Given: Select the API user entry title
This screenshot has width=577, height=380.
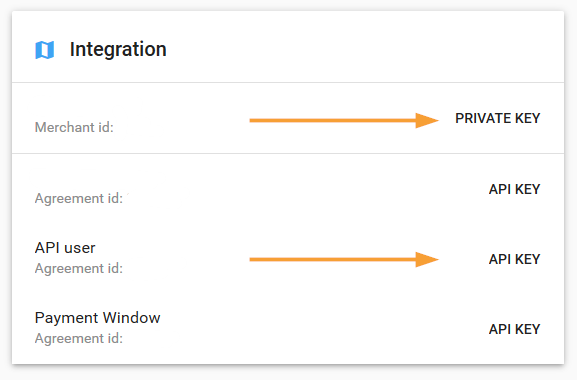Looking at the screenshot, I should click(x=65, y=248).
